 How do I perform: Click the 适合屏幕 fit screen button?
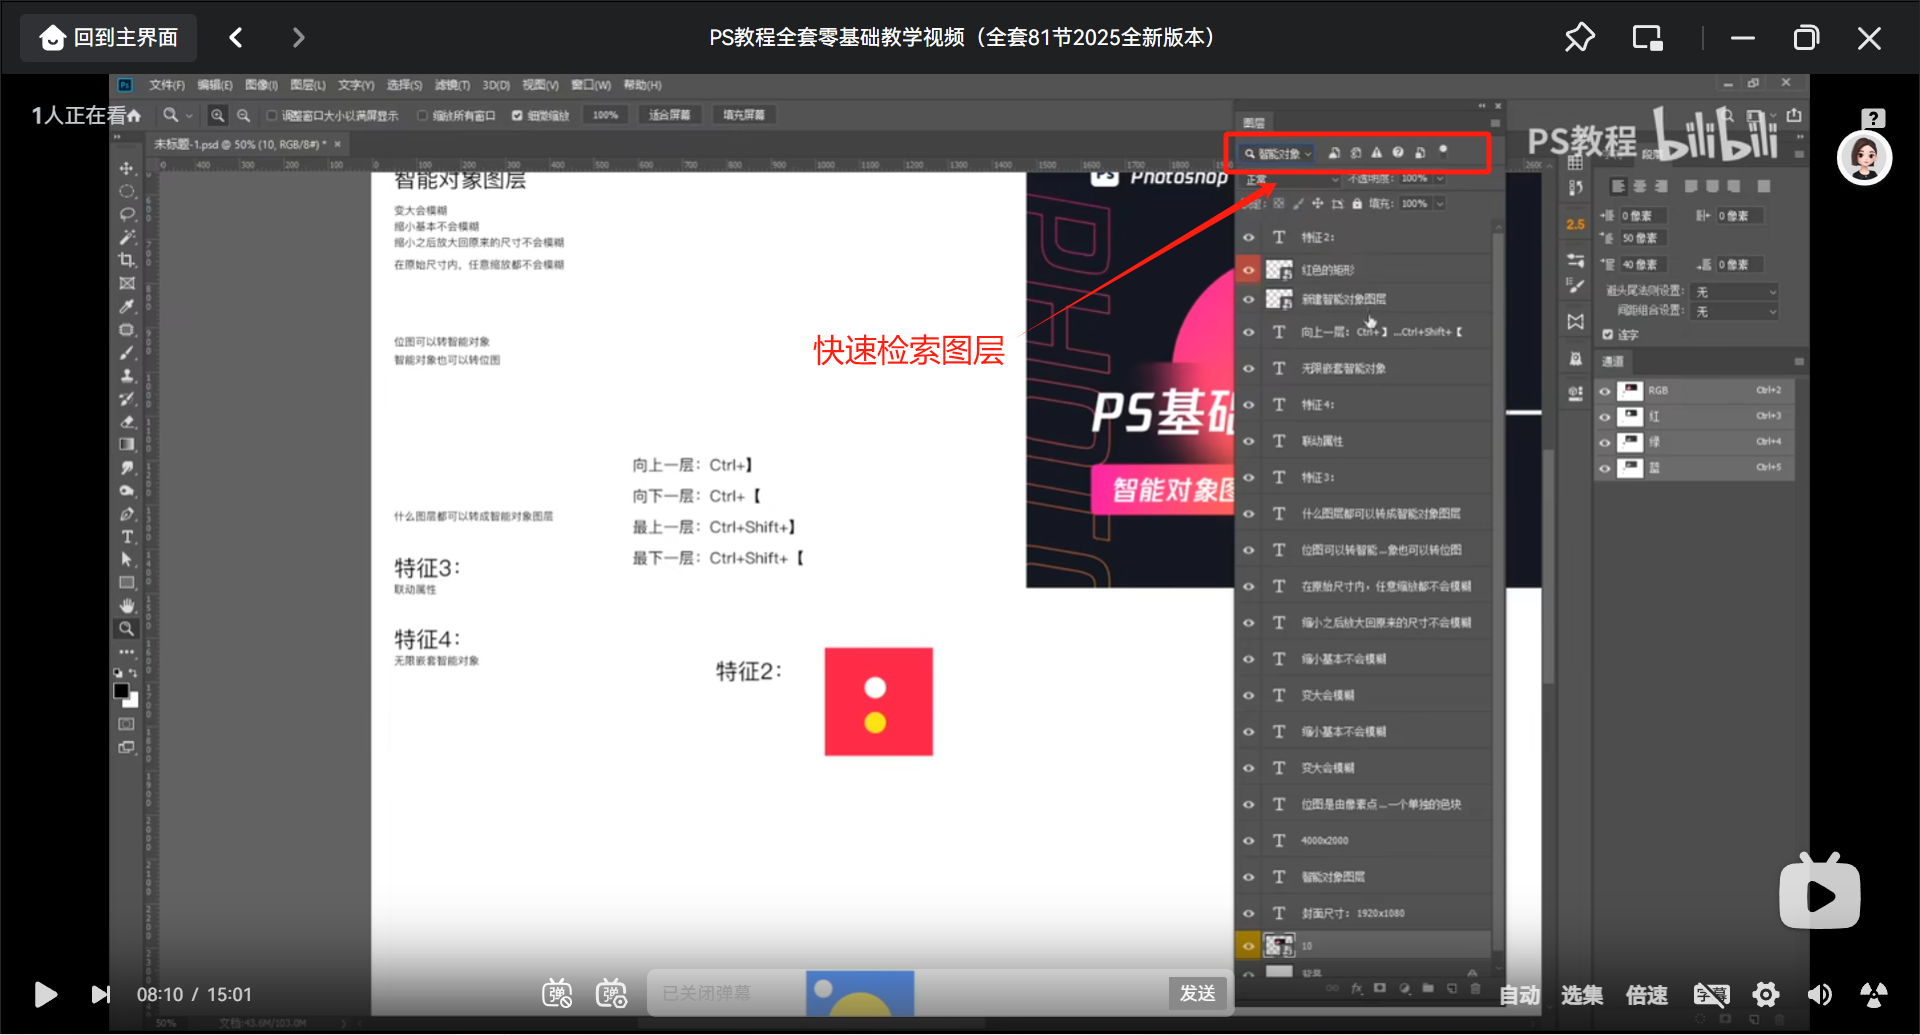pos(669,116)
